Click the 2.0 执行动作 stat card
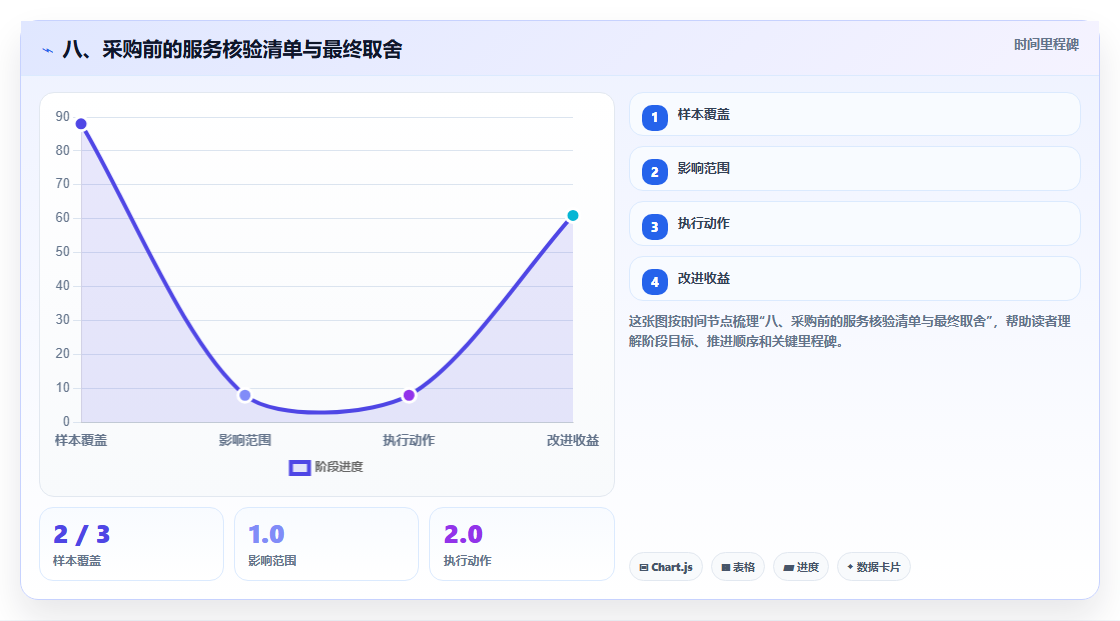 point(521,544)
